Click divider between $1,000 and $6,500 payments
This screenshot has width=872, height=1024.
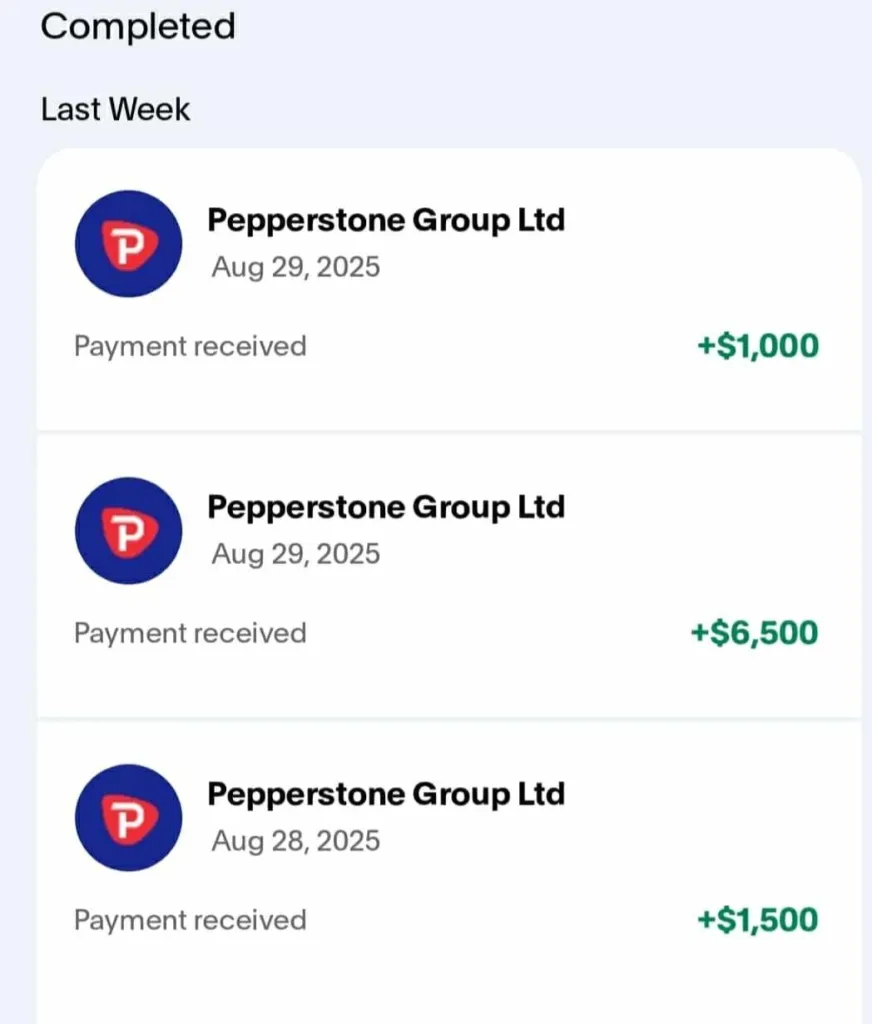(x=449, y=432)
